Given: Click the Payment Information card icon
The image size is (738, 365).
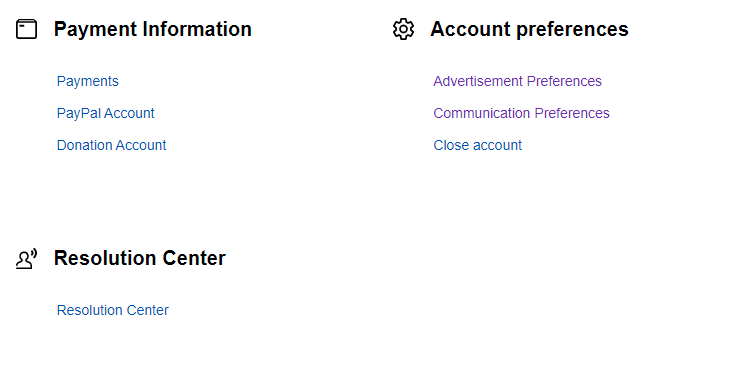Looking at the screenshot, I should pyautogui.click(x=26, y=29).
